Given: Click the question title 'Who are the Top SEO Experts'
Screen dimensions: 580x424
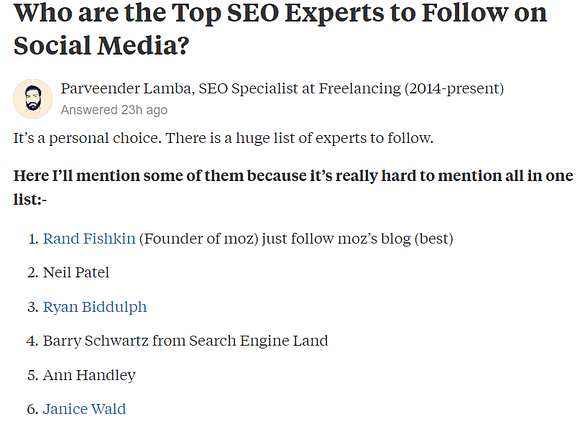Looking at the screenshot, I should click(x=280, y=29).
